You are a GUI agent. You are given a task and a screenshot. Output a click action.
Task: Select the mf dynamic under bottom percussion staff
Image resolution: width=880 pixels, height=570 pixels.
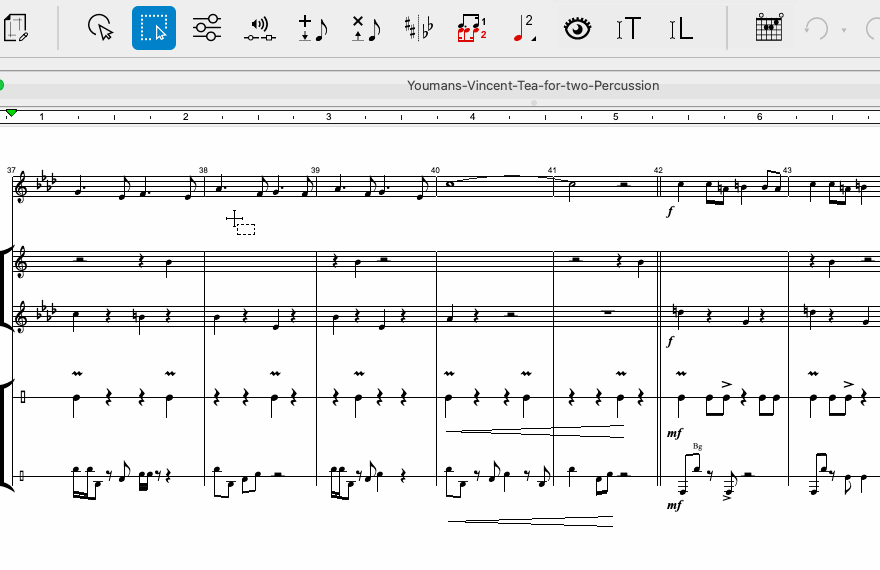pos(675,505)
